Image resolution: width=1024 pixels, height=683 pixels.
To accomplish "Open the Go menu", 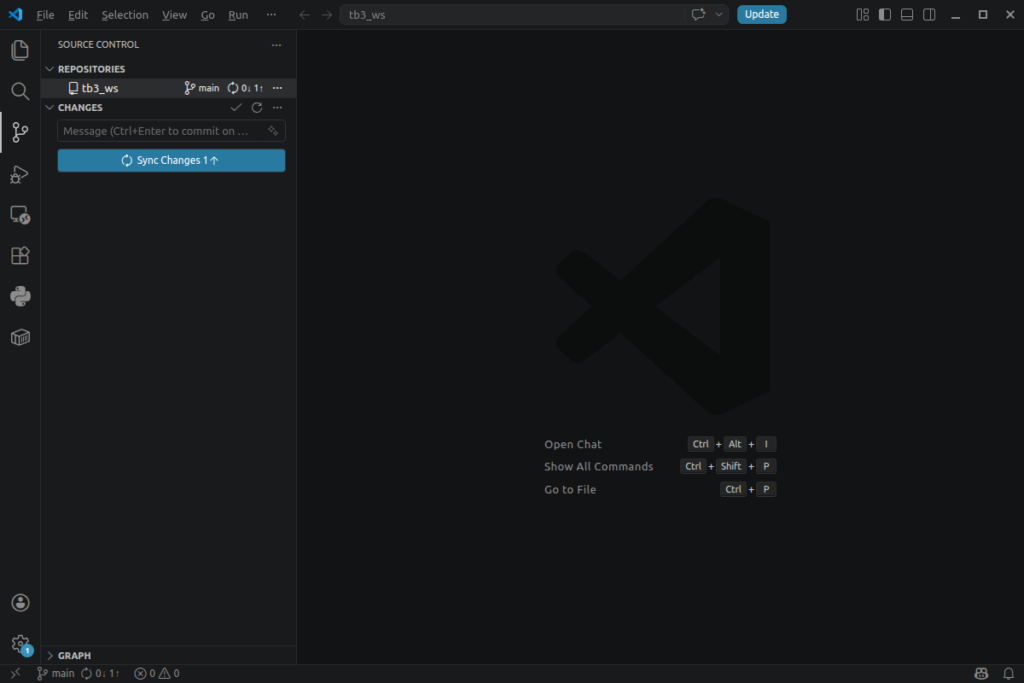I will click(x=208, y=14).
